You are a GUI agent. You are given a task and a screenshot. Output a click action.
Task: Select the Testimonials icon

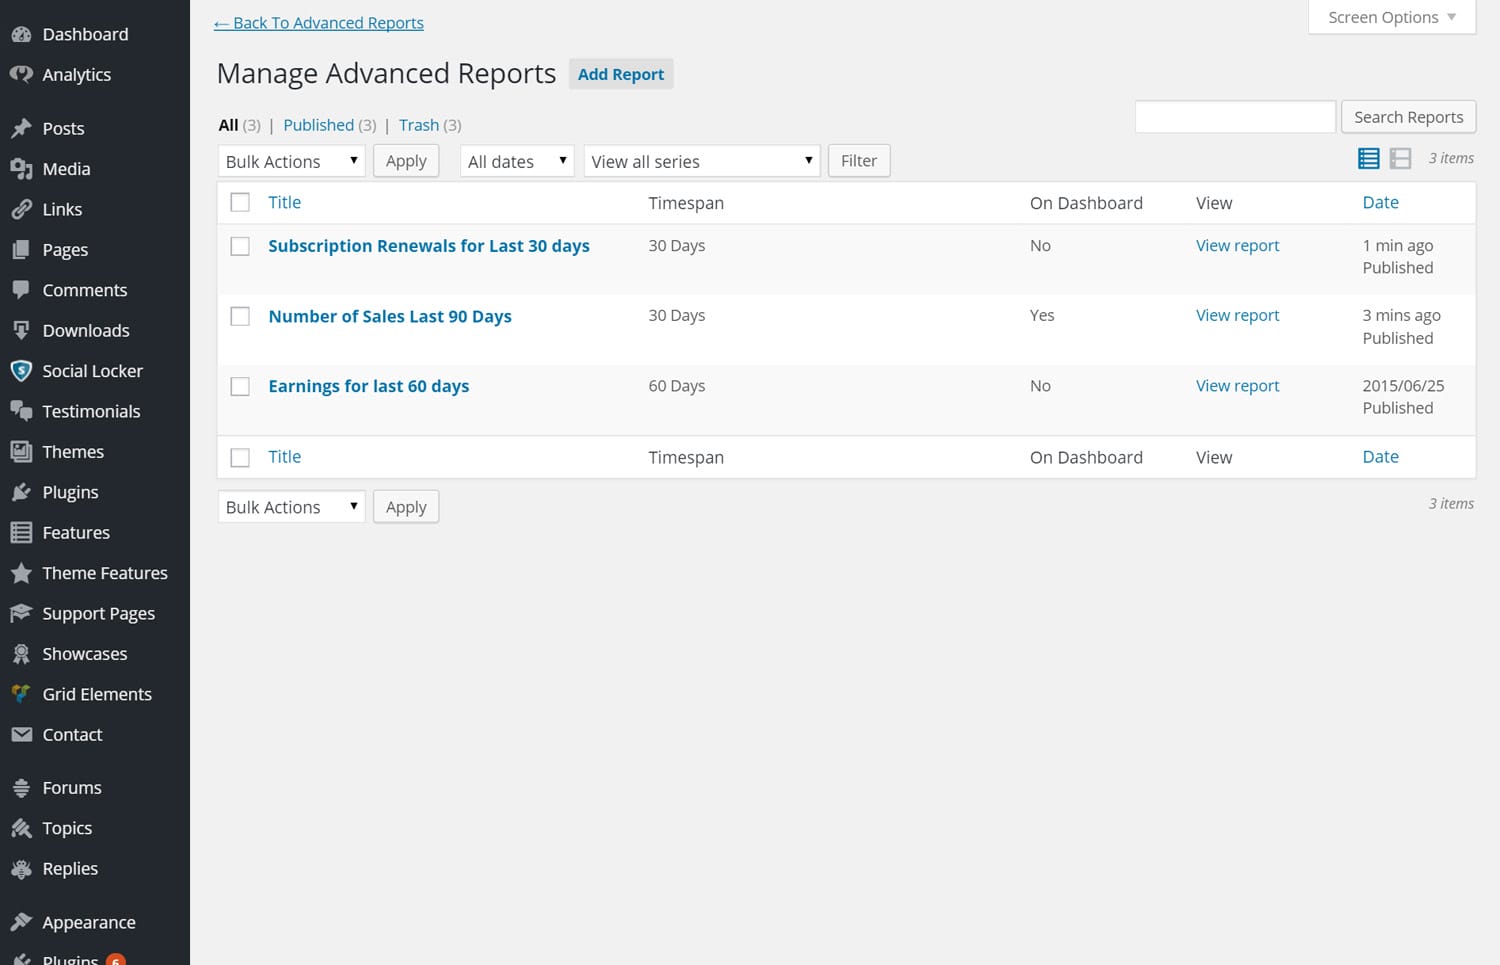22,411
